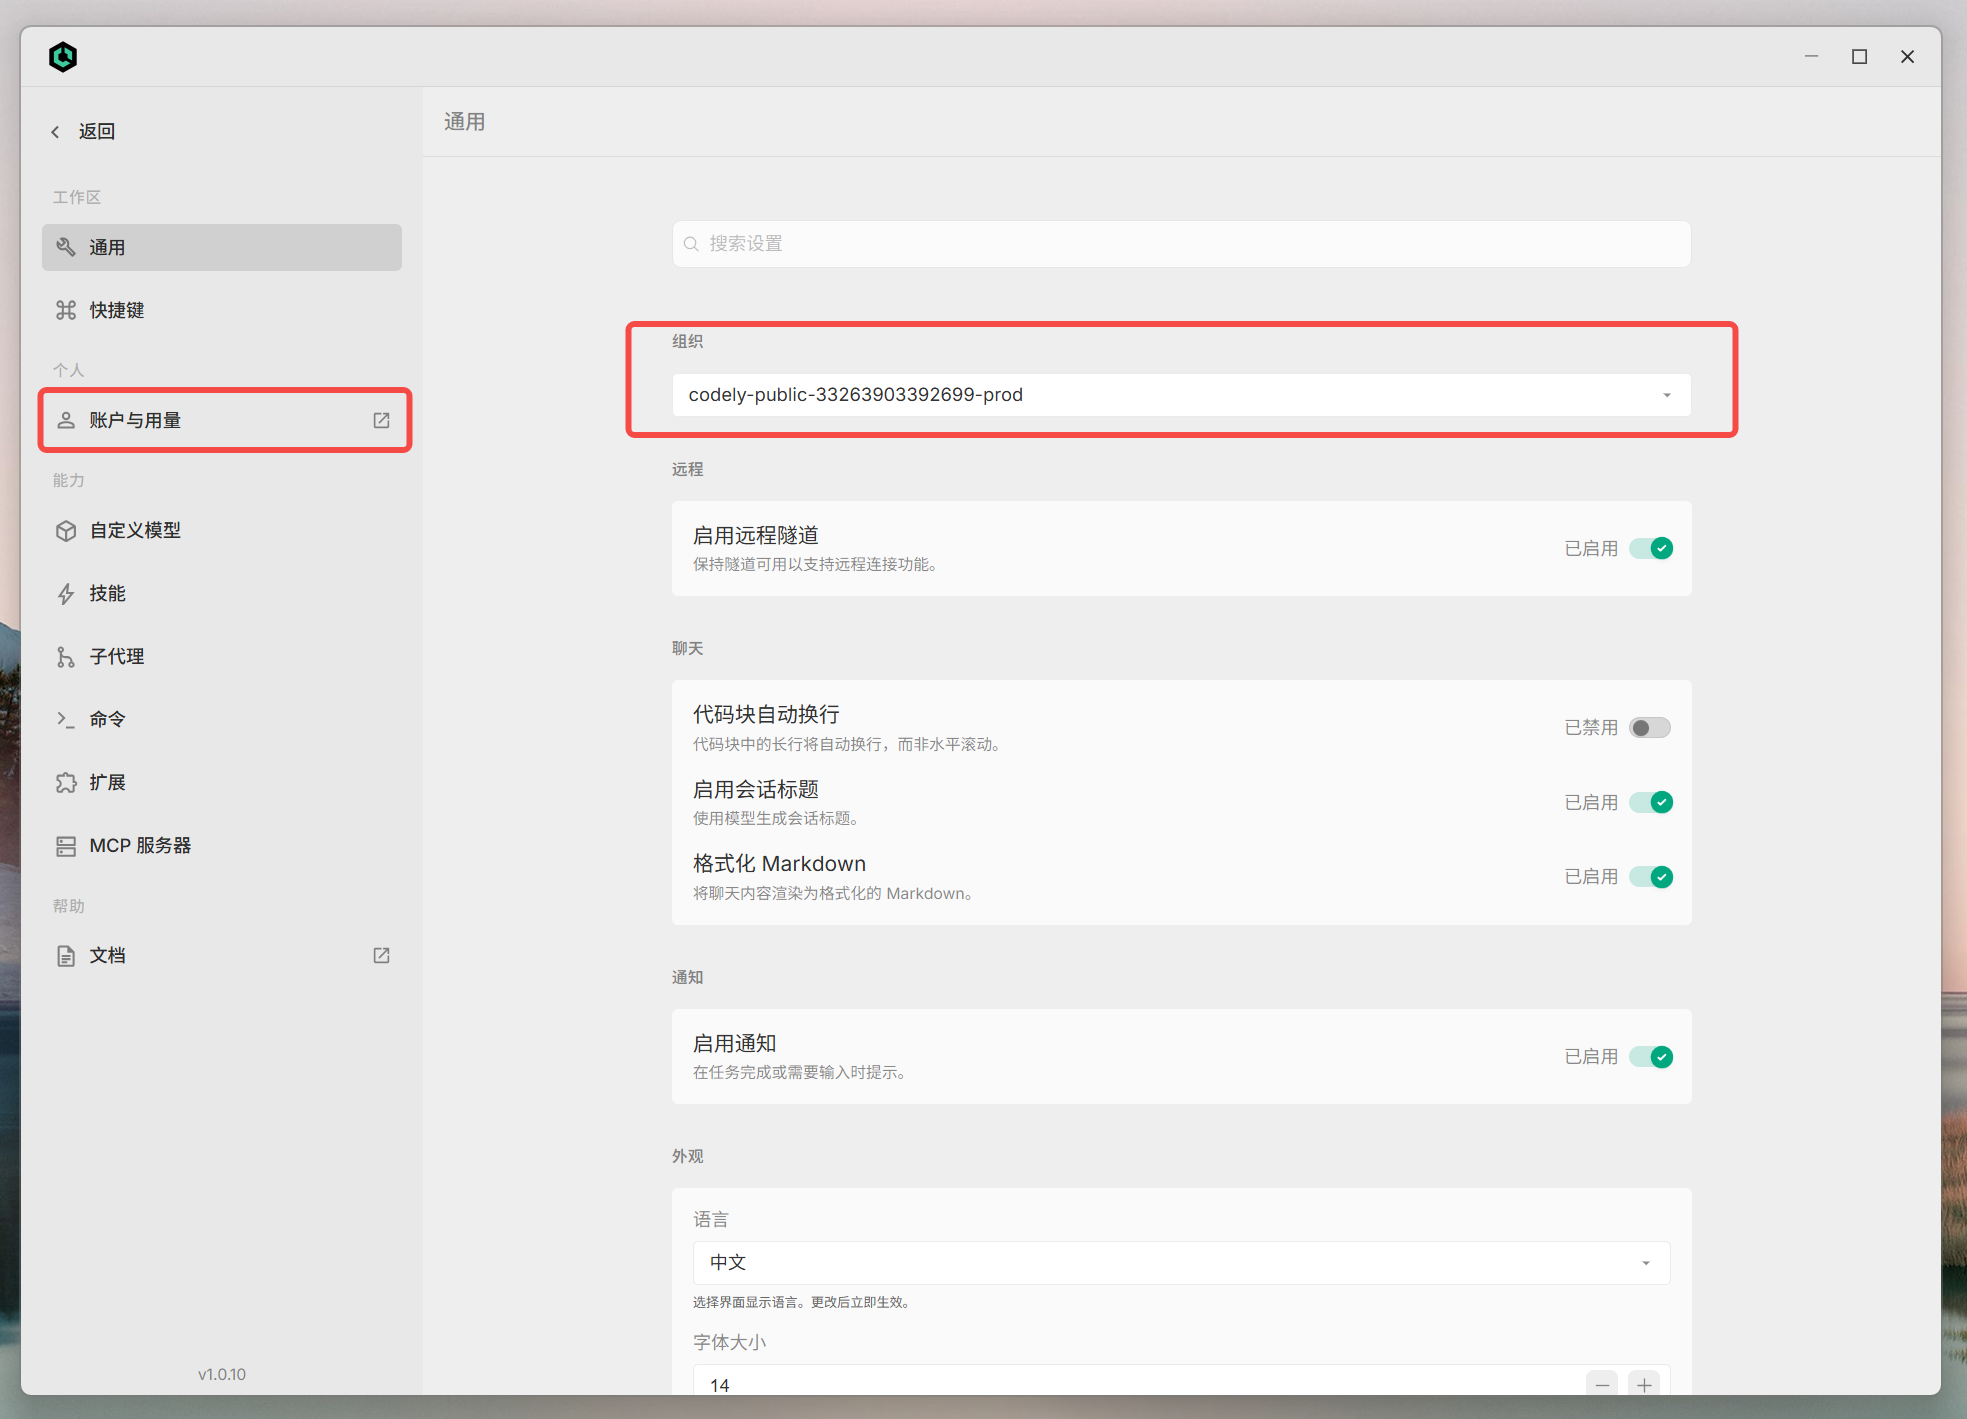Click the back chevron arrow icon
This screenshot has height=1419, width=1967.
(x=55, y=132)
